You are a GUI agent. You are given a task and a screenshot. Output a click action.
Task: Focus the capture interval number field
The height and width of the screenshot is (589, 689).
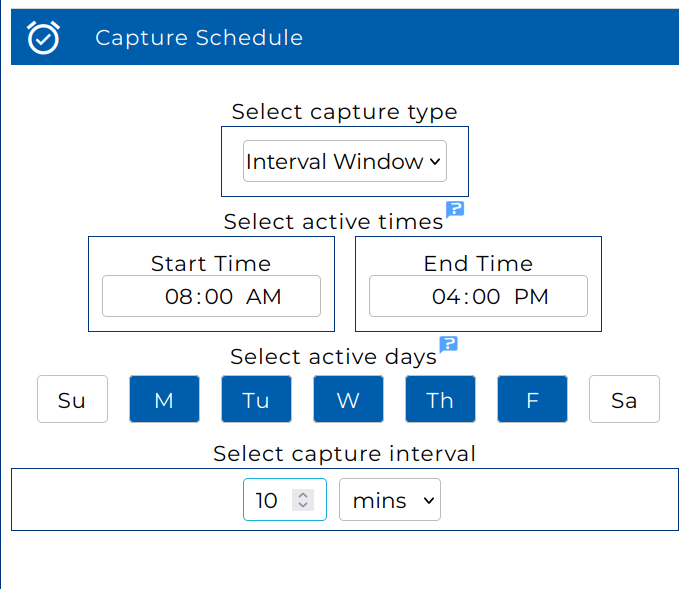click(x=268, y=500)
